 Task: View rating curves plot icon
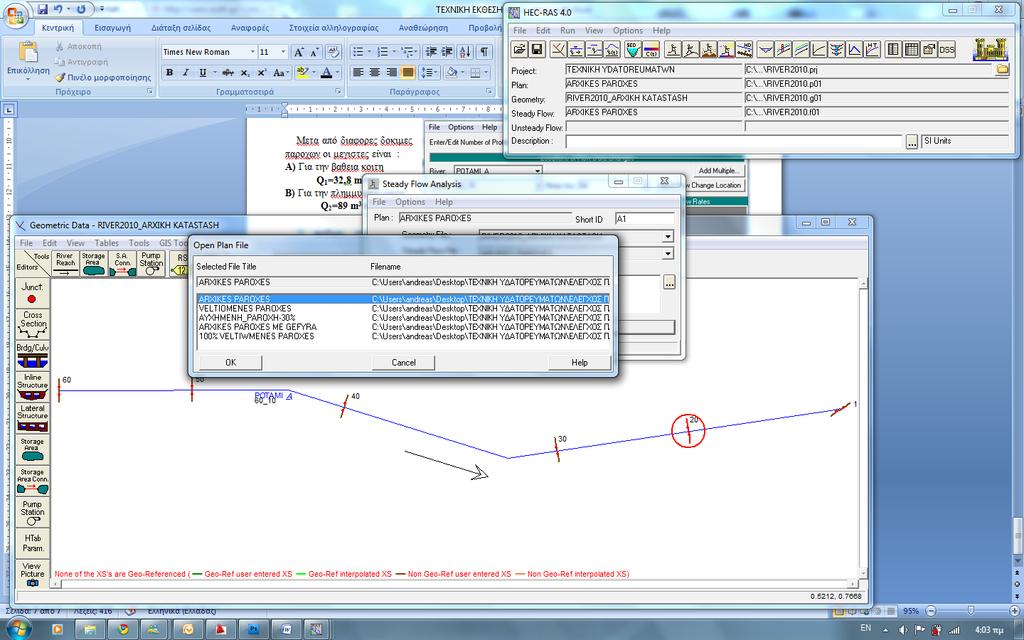(819, 50)
